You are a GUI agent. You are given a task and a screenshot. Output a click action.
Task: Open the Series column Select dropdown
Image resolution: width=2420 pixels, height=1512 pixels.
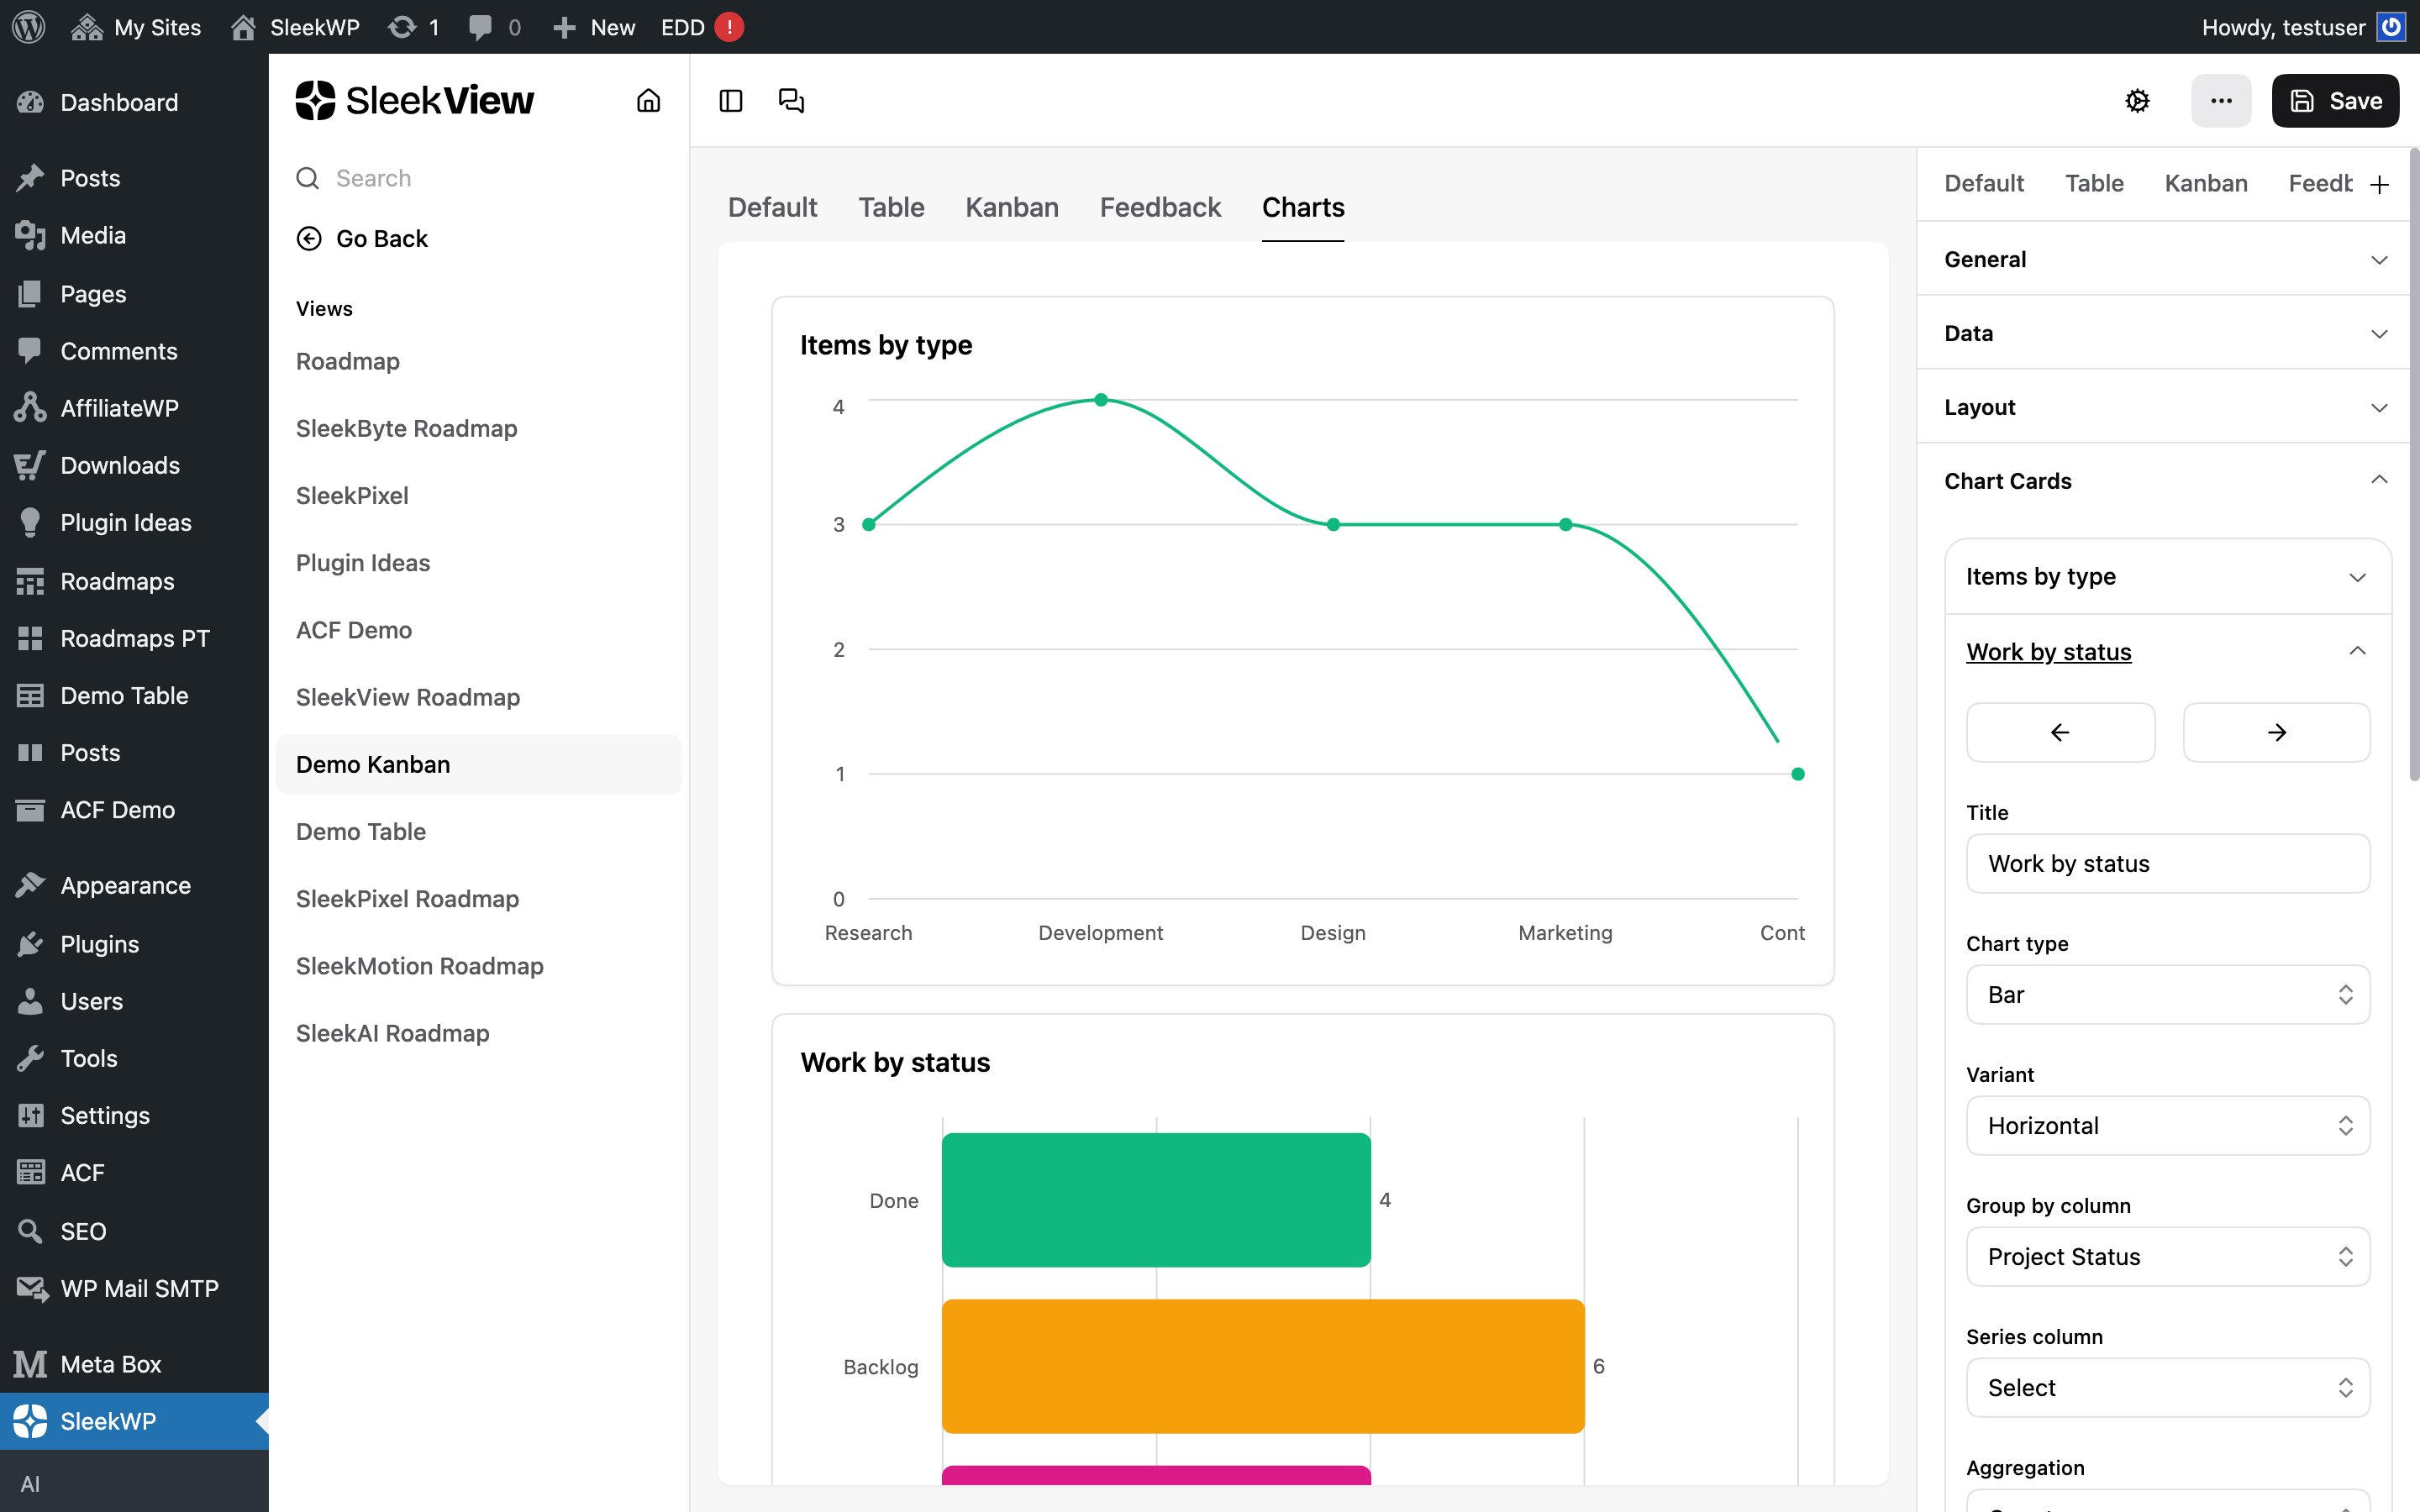[x=2167, y=1387]
